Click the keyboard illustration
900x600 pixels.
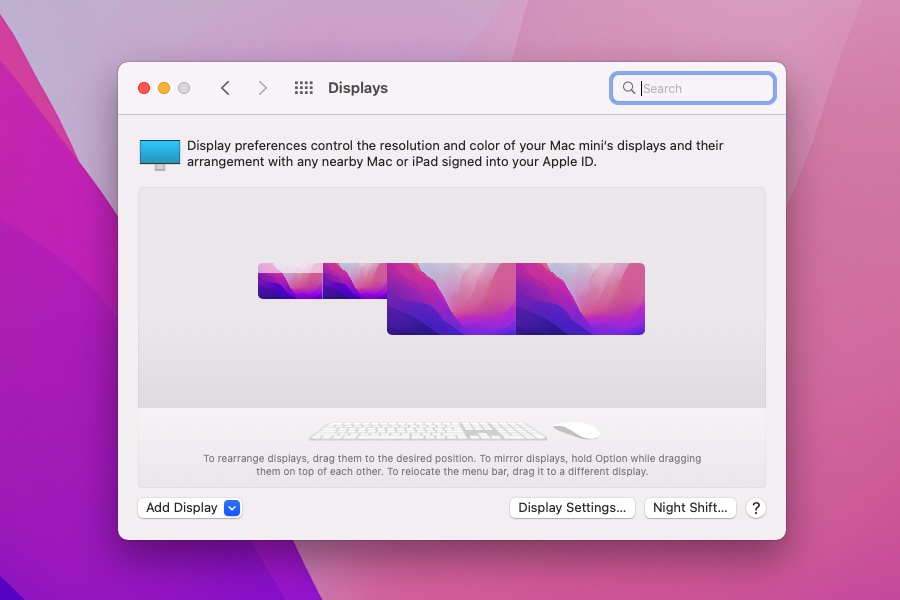[x=428, y=431]
